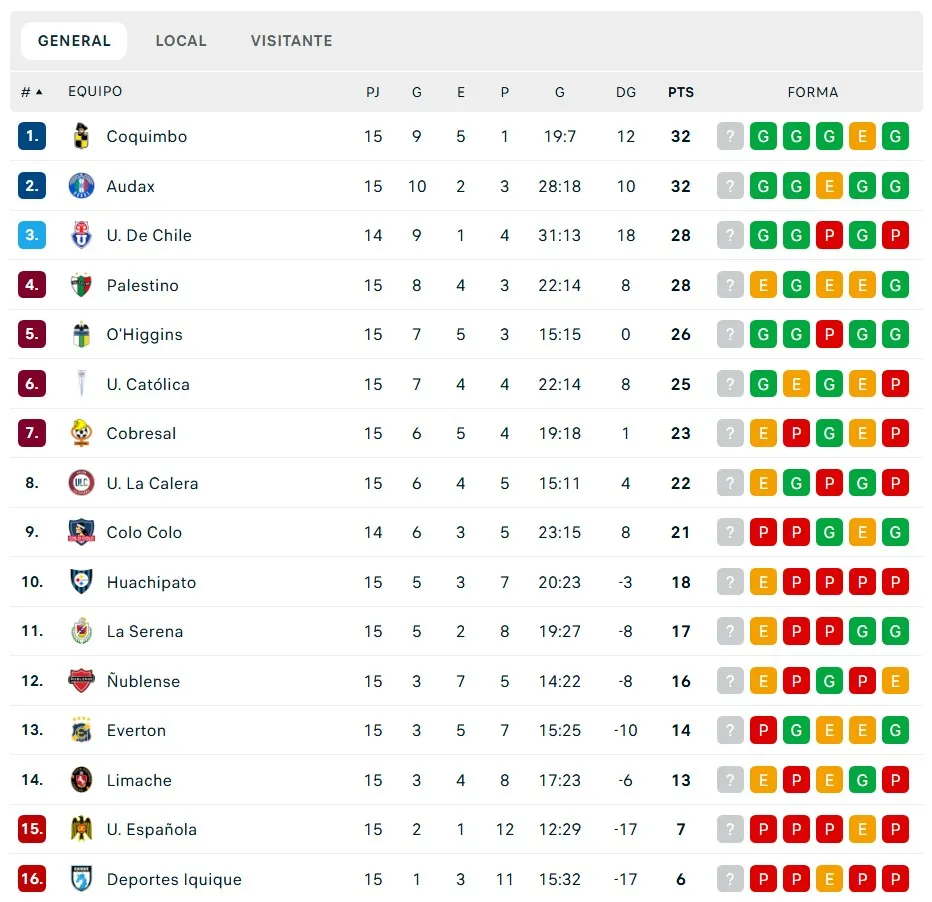Click the Cobresal team crest icon
Viewport: 932px width, 902px height.
81,433
